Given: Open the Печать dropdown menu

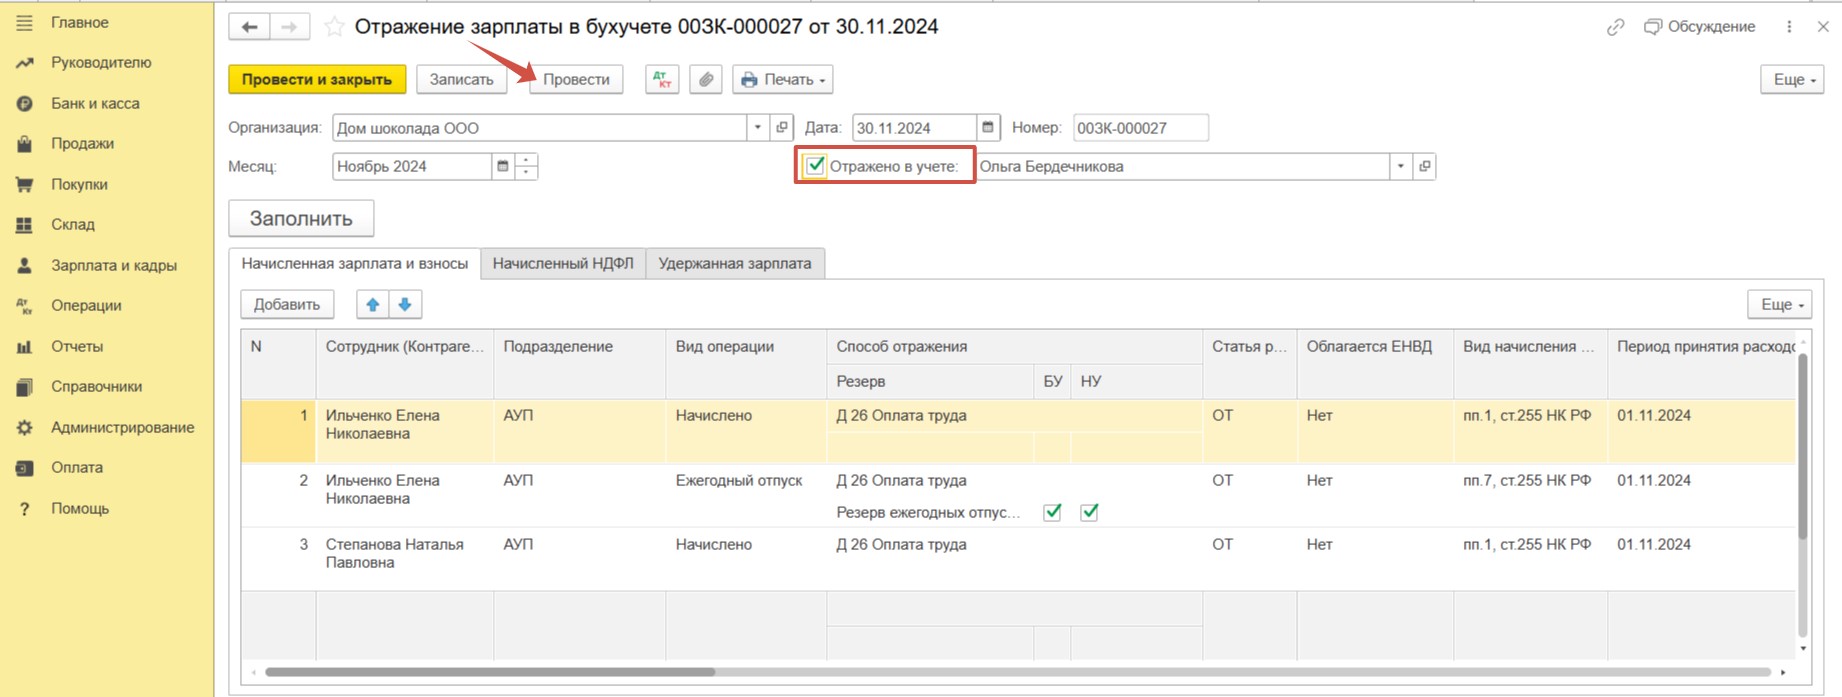Looking at the screenshot, I should click(x=783, y=80).
